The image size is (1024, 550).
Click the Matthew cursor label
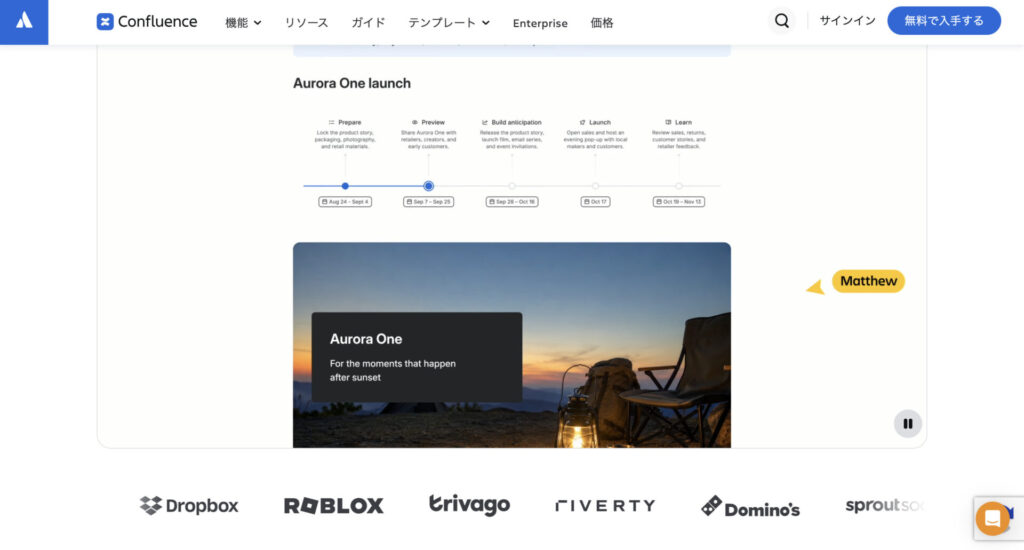tap(868, 281)
